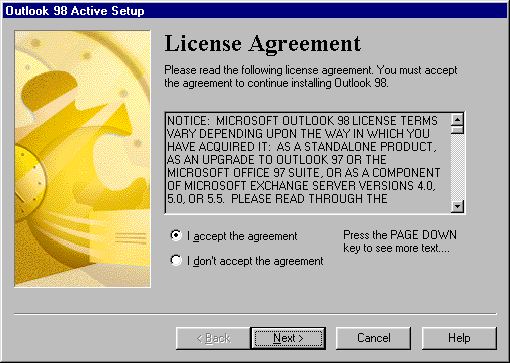Click the license text scroll-up arrow
Screen dimensions: 510x363
[x=457, y=119]
